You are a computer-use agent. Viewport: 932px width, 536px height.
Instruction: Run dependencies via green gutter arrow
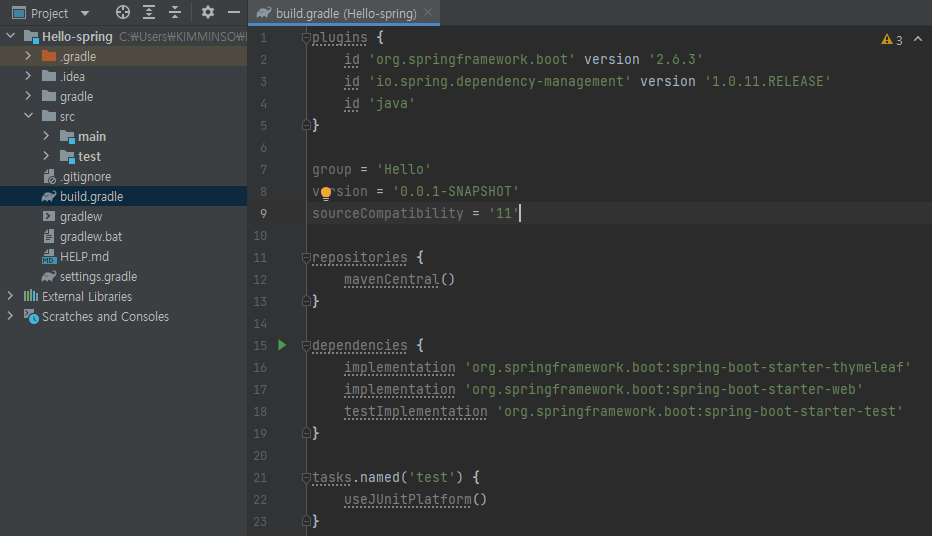pos(282,345)
